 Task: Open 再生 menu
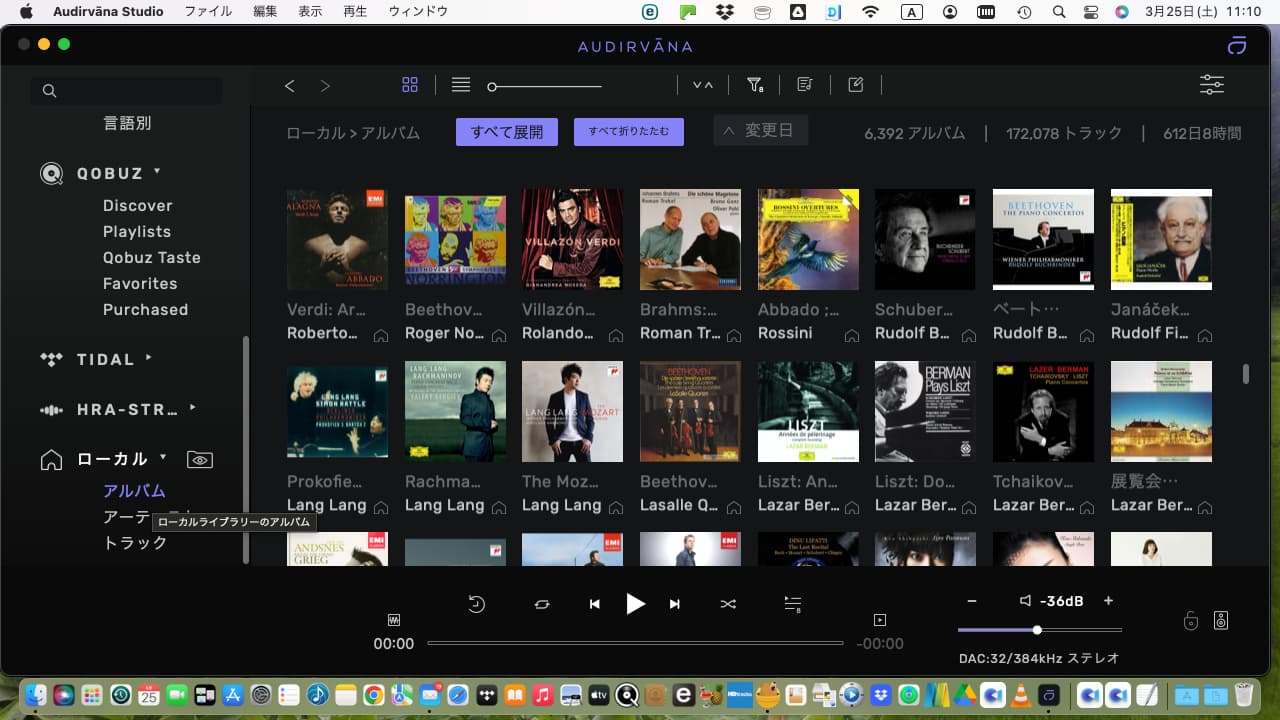(355, 12)
